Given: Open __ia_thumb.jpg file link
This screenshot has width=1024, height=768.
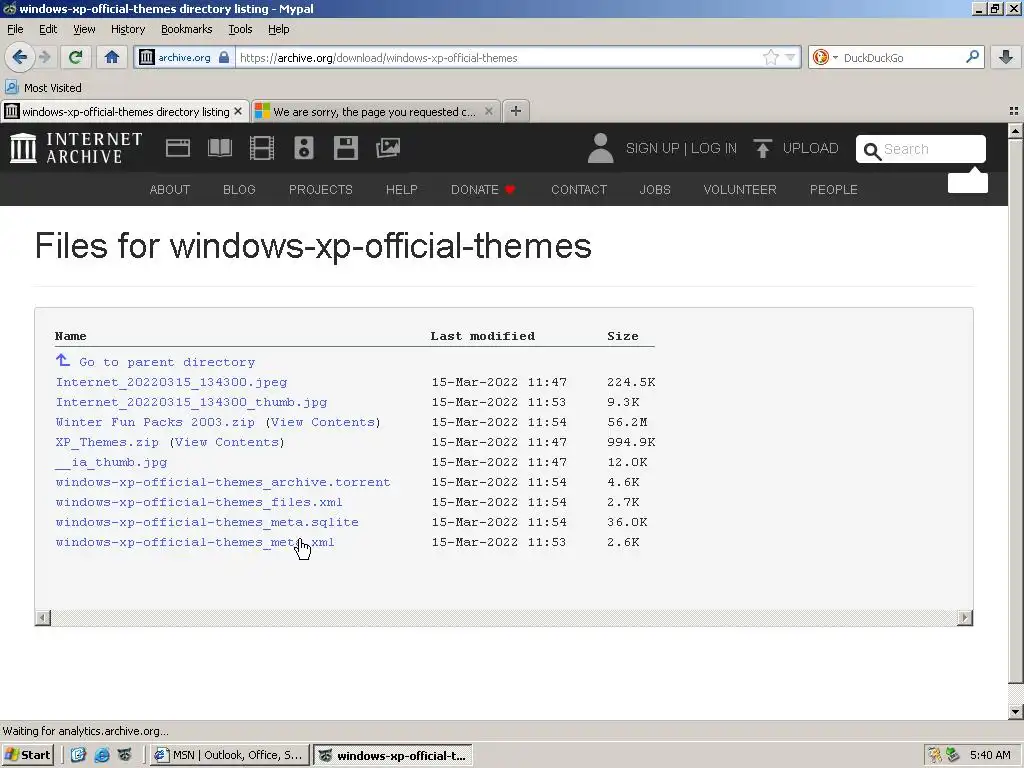Looking at the screenshot, I should point(111,462).
